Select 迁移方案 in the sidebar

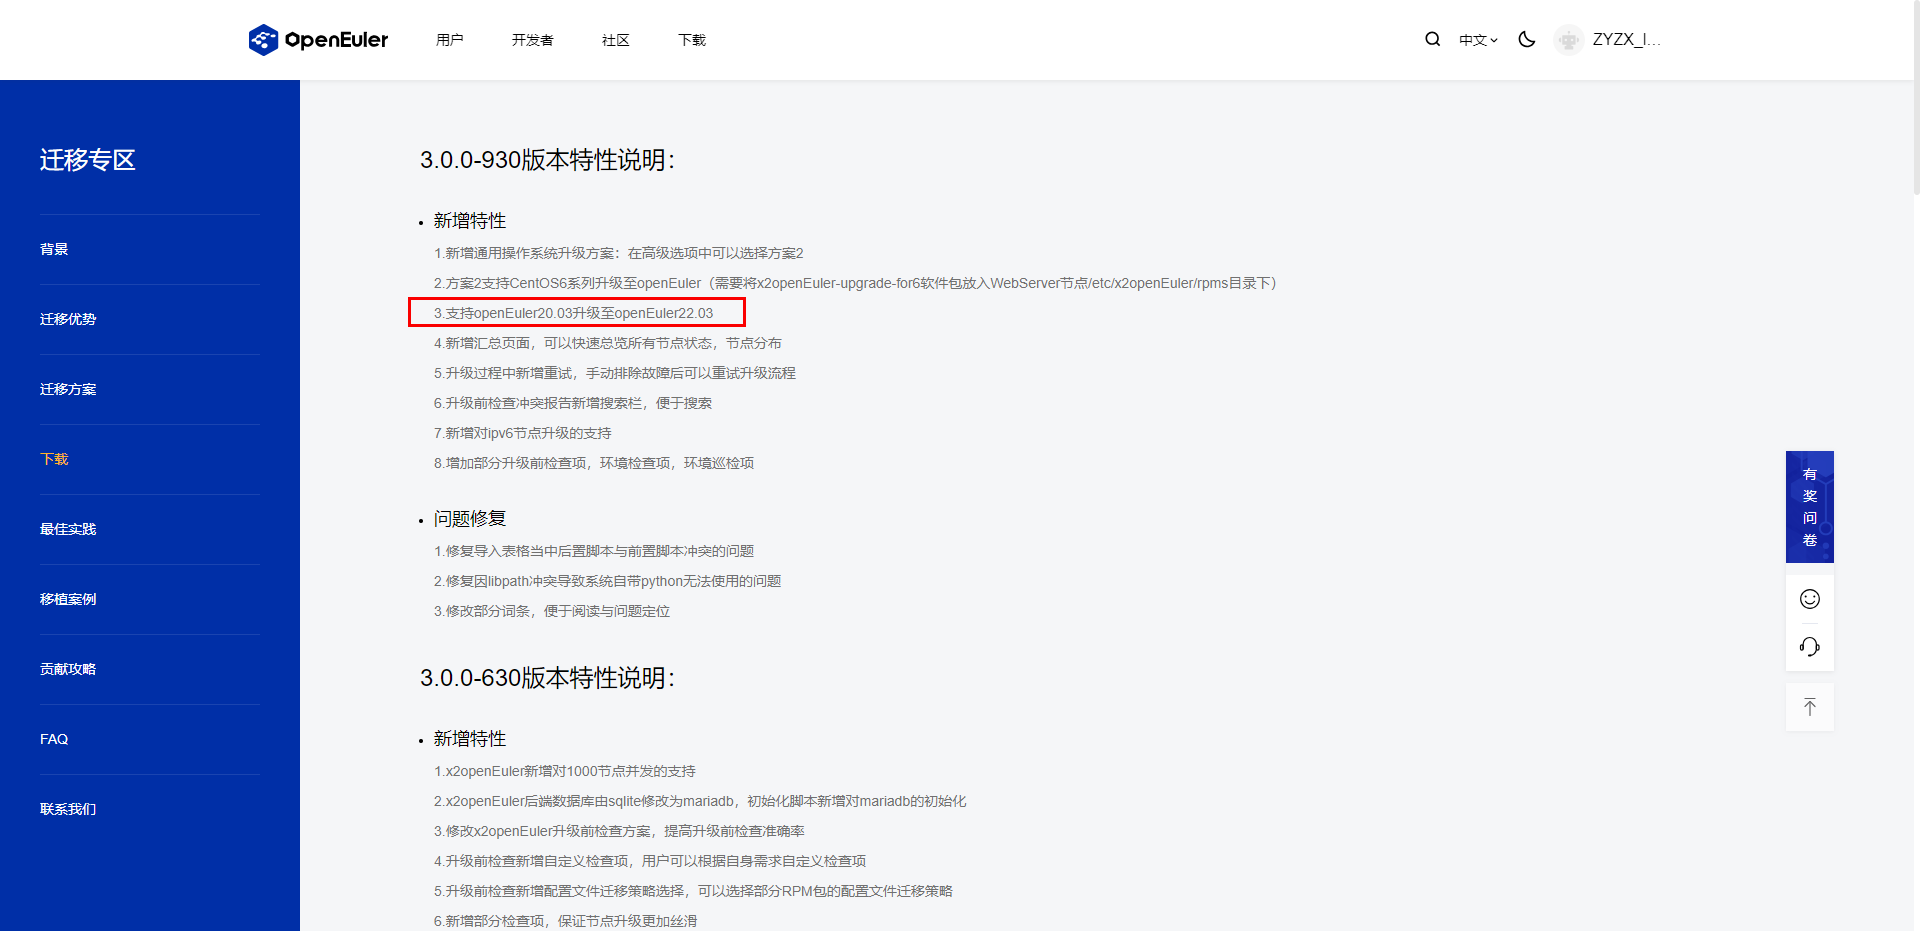click(68, 389)
